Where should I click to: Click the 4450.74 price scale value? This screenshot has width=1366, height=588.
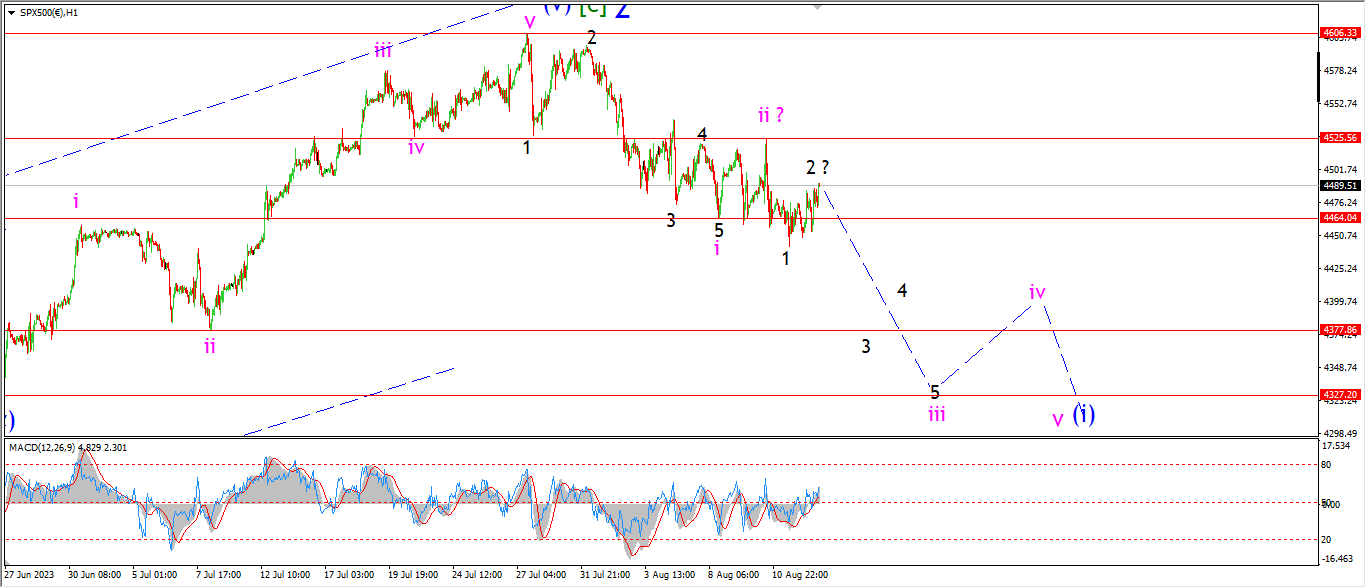point(1341,235)
